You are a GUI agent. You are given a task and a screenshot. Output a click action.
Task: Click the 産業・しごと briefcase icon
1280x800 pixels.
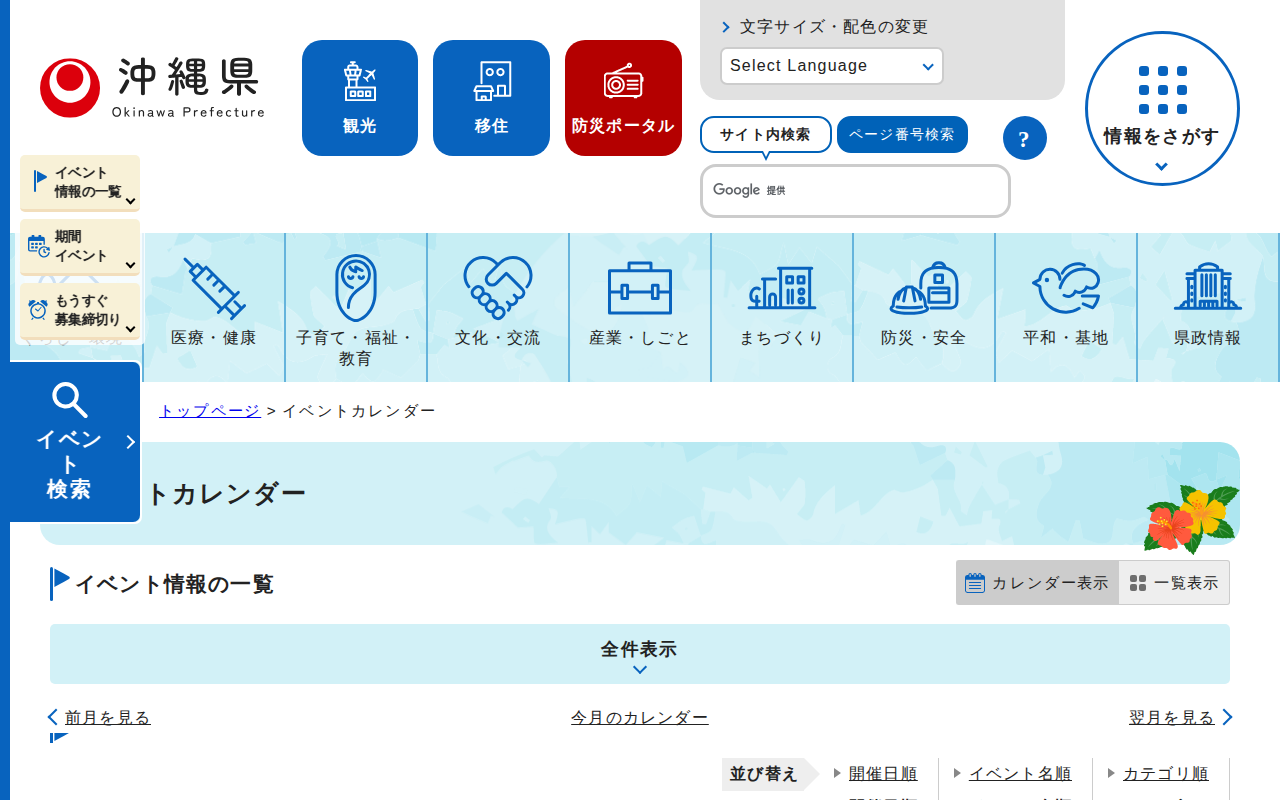pyautogui.click(x=639, y=290)
